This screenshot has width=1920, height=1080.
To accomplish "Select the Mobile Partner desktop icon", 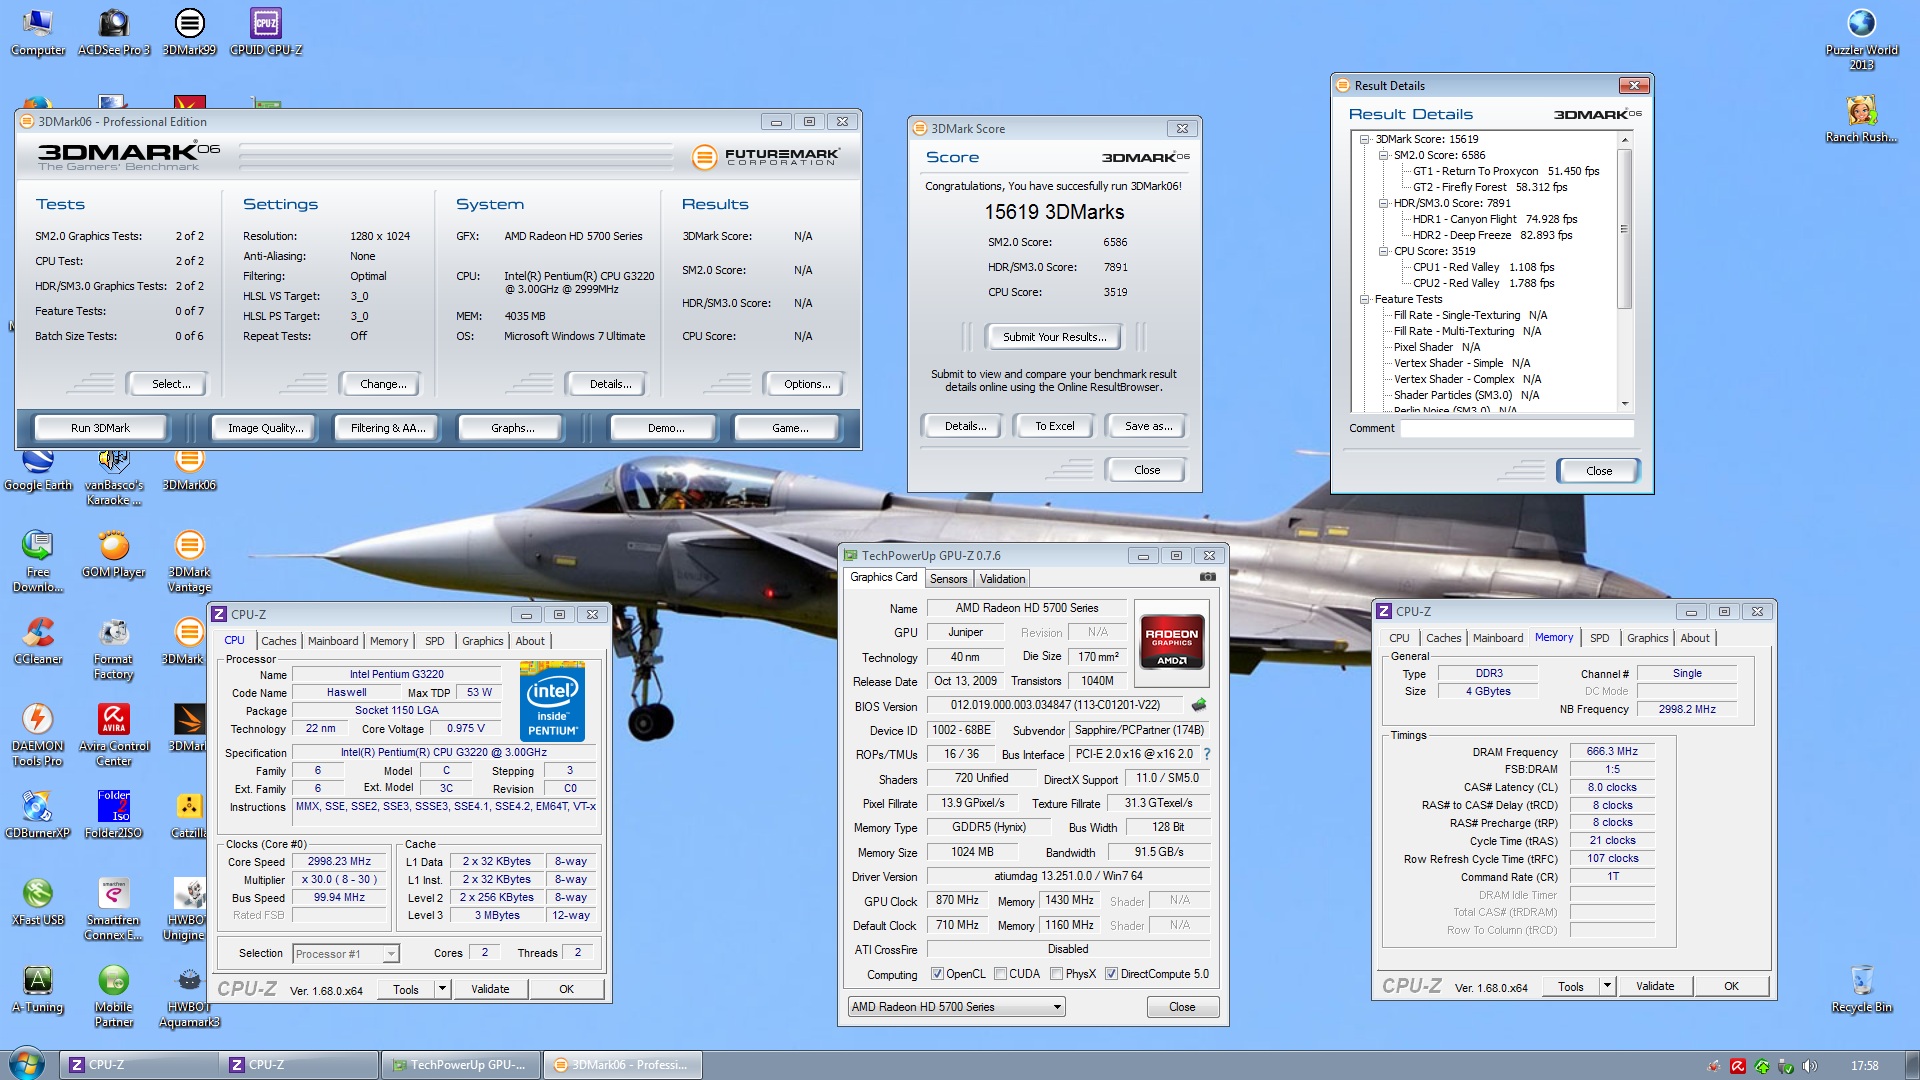I will pyautogui.click(x=114, y=997).
